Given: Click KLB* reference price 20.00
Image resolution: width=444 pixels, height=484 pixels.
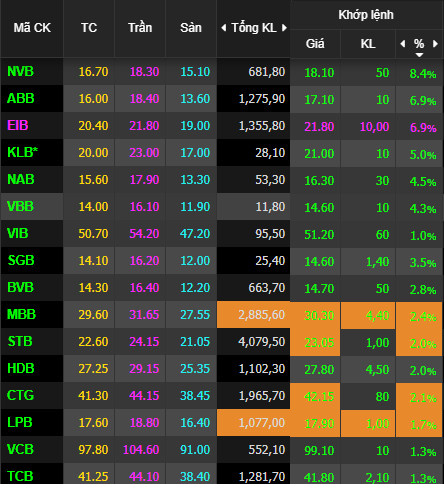Looking at the screenshot, I should (x=93, y=153).
